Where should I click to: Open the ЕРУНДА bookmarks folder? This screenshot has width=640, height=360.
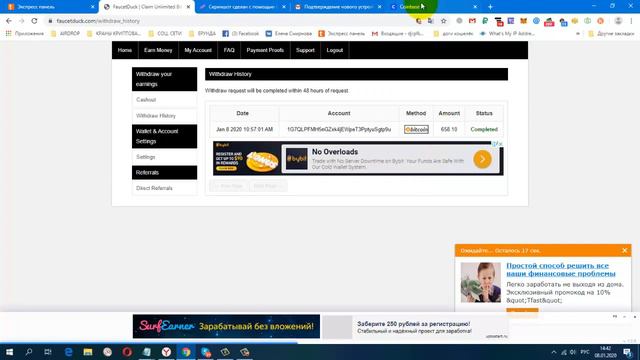(x=202, y=34)
